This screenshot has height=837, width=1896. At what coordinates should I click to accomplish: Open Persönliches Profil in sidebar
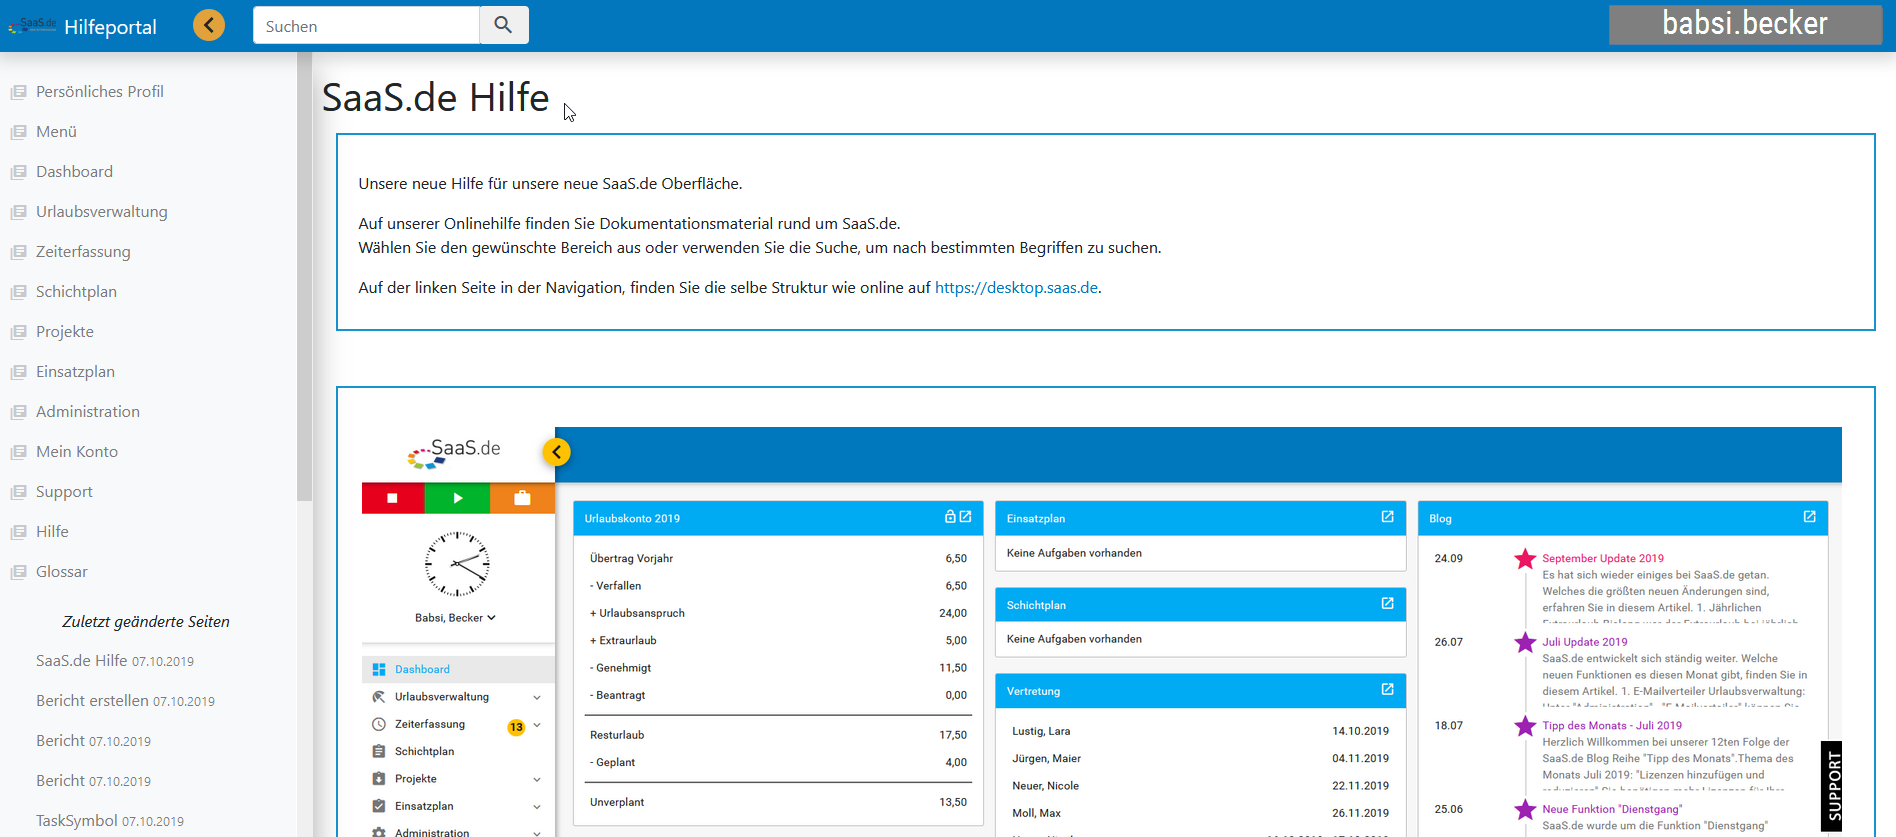(x=100, y=91)
